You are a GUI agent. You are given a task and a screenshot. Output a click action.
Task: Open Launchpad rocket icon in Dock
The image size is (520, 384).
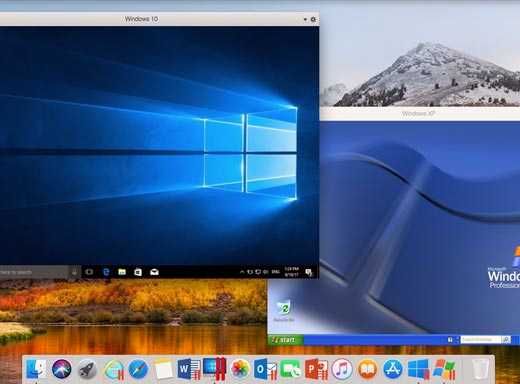[x=87, y=369]
